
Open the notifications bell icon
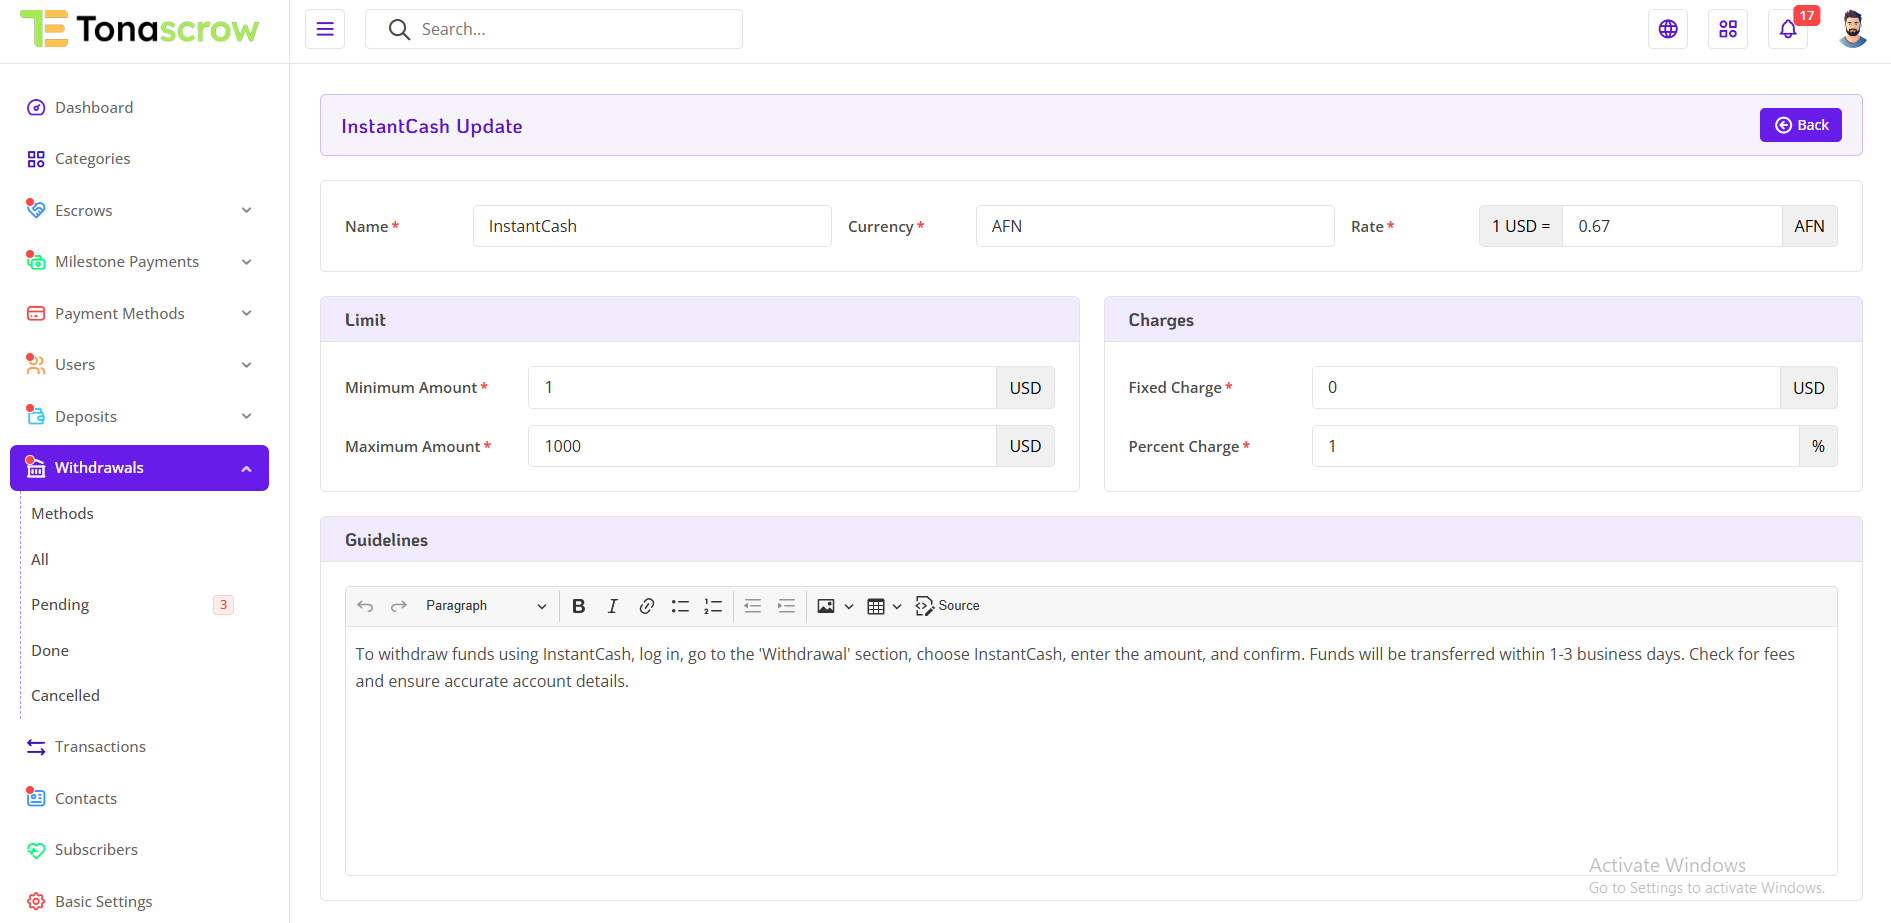point(1788,29)
